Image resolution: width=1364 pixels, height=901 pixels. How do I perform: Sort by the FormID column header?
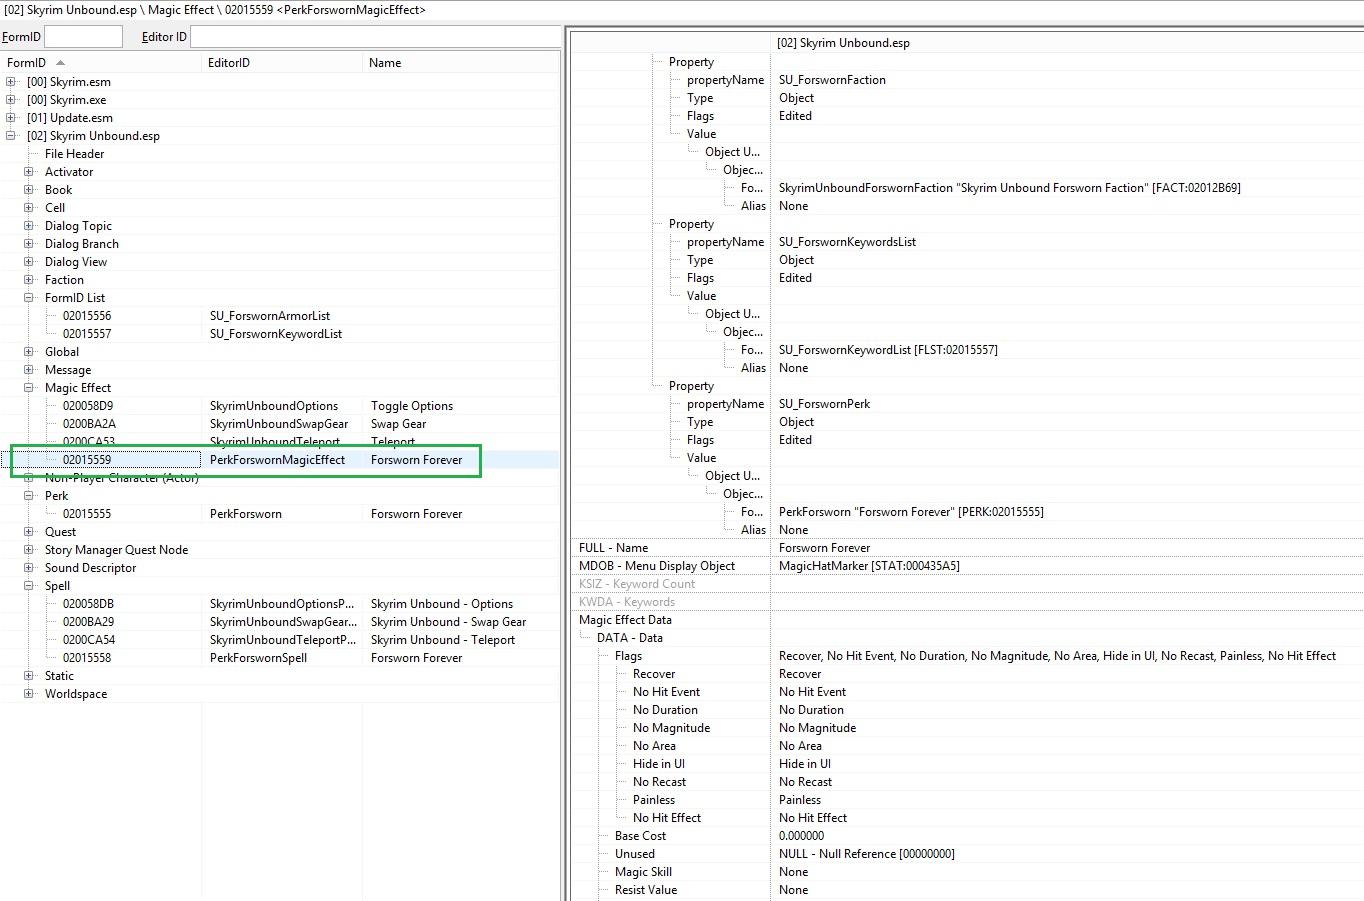tap(100, 62)
